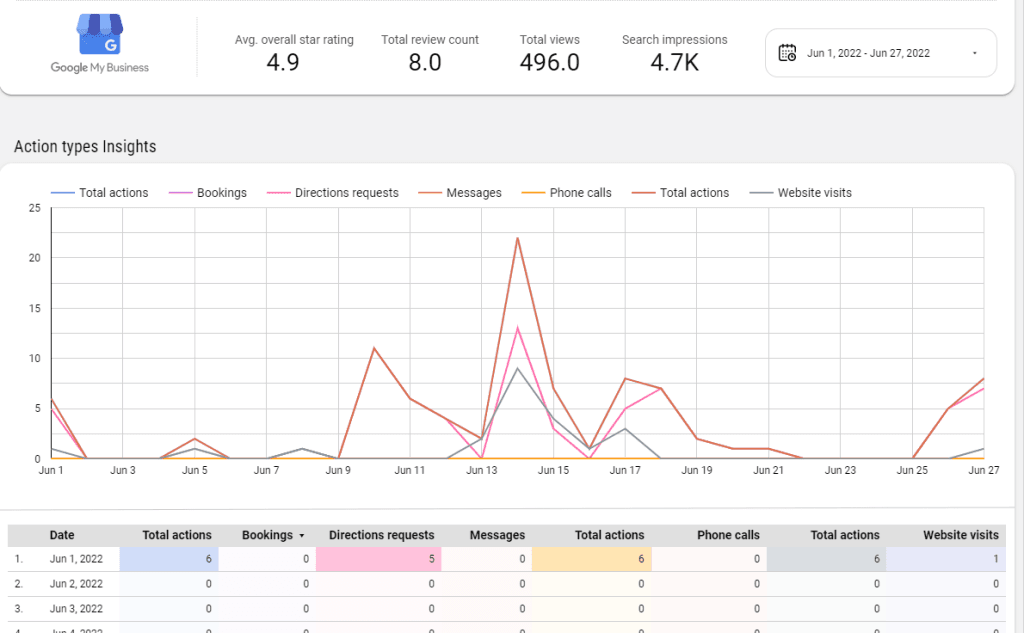
Task: Select the Search impressions 4.7K scorecard
Action: [x=674, y=52]
